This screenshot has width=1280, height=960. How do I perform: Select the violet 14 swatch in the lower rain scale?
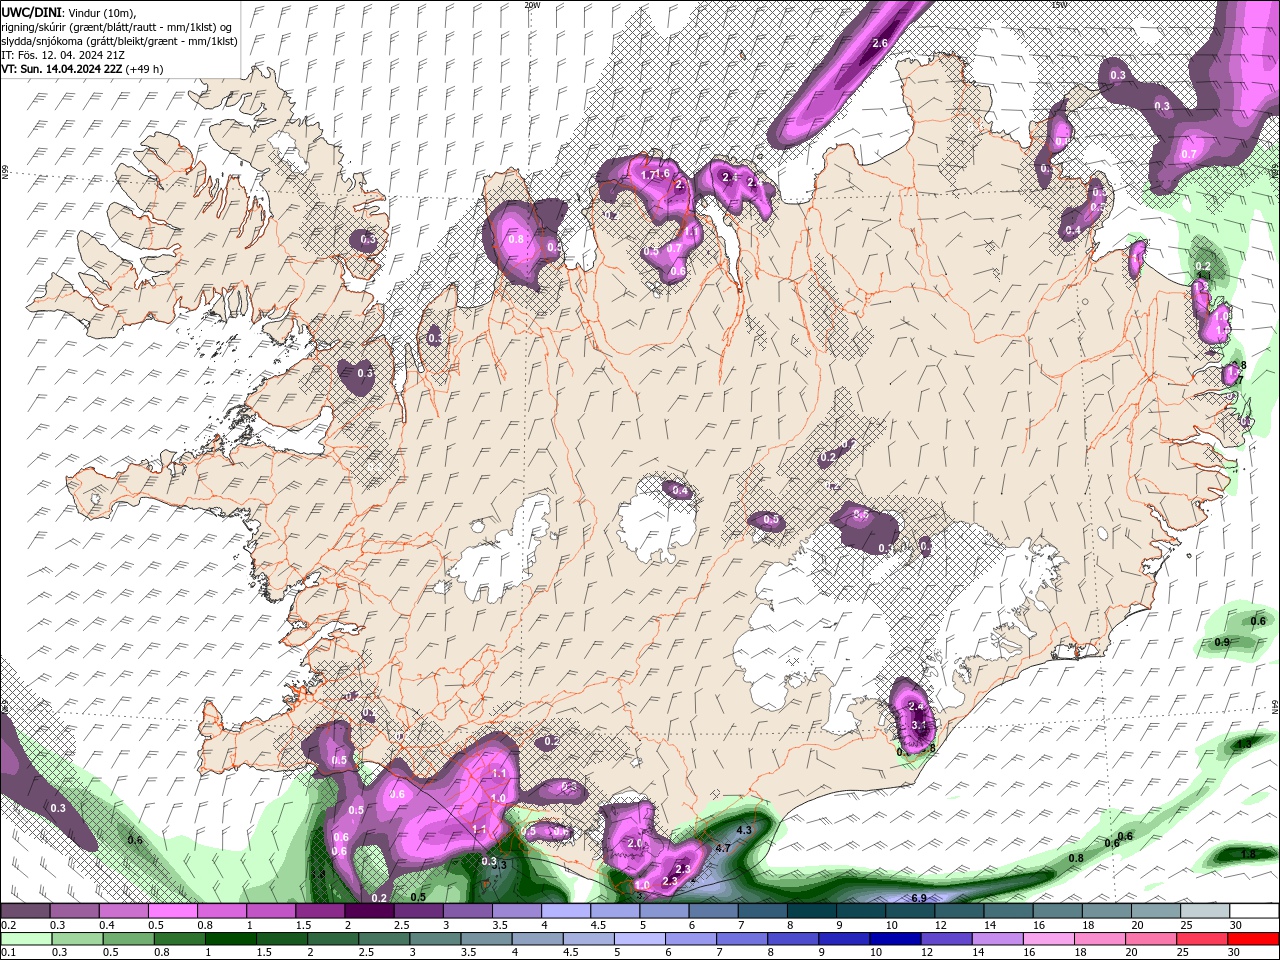point(997,939)
